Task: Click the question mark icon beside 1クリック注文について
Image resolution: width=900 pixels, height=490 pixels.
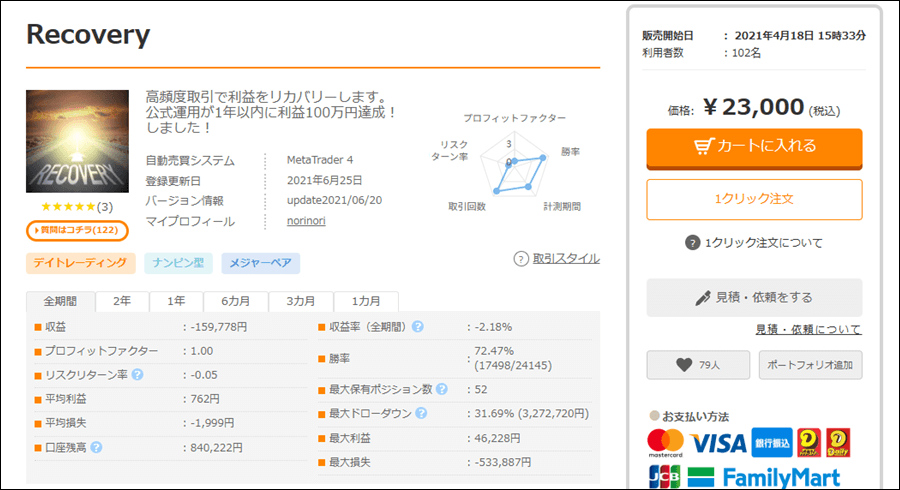Action: (x=692, y=243)
